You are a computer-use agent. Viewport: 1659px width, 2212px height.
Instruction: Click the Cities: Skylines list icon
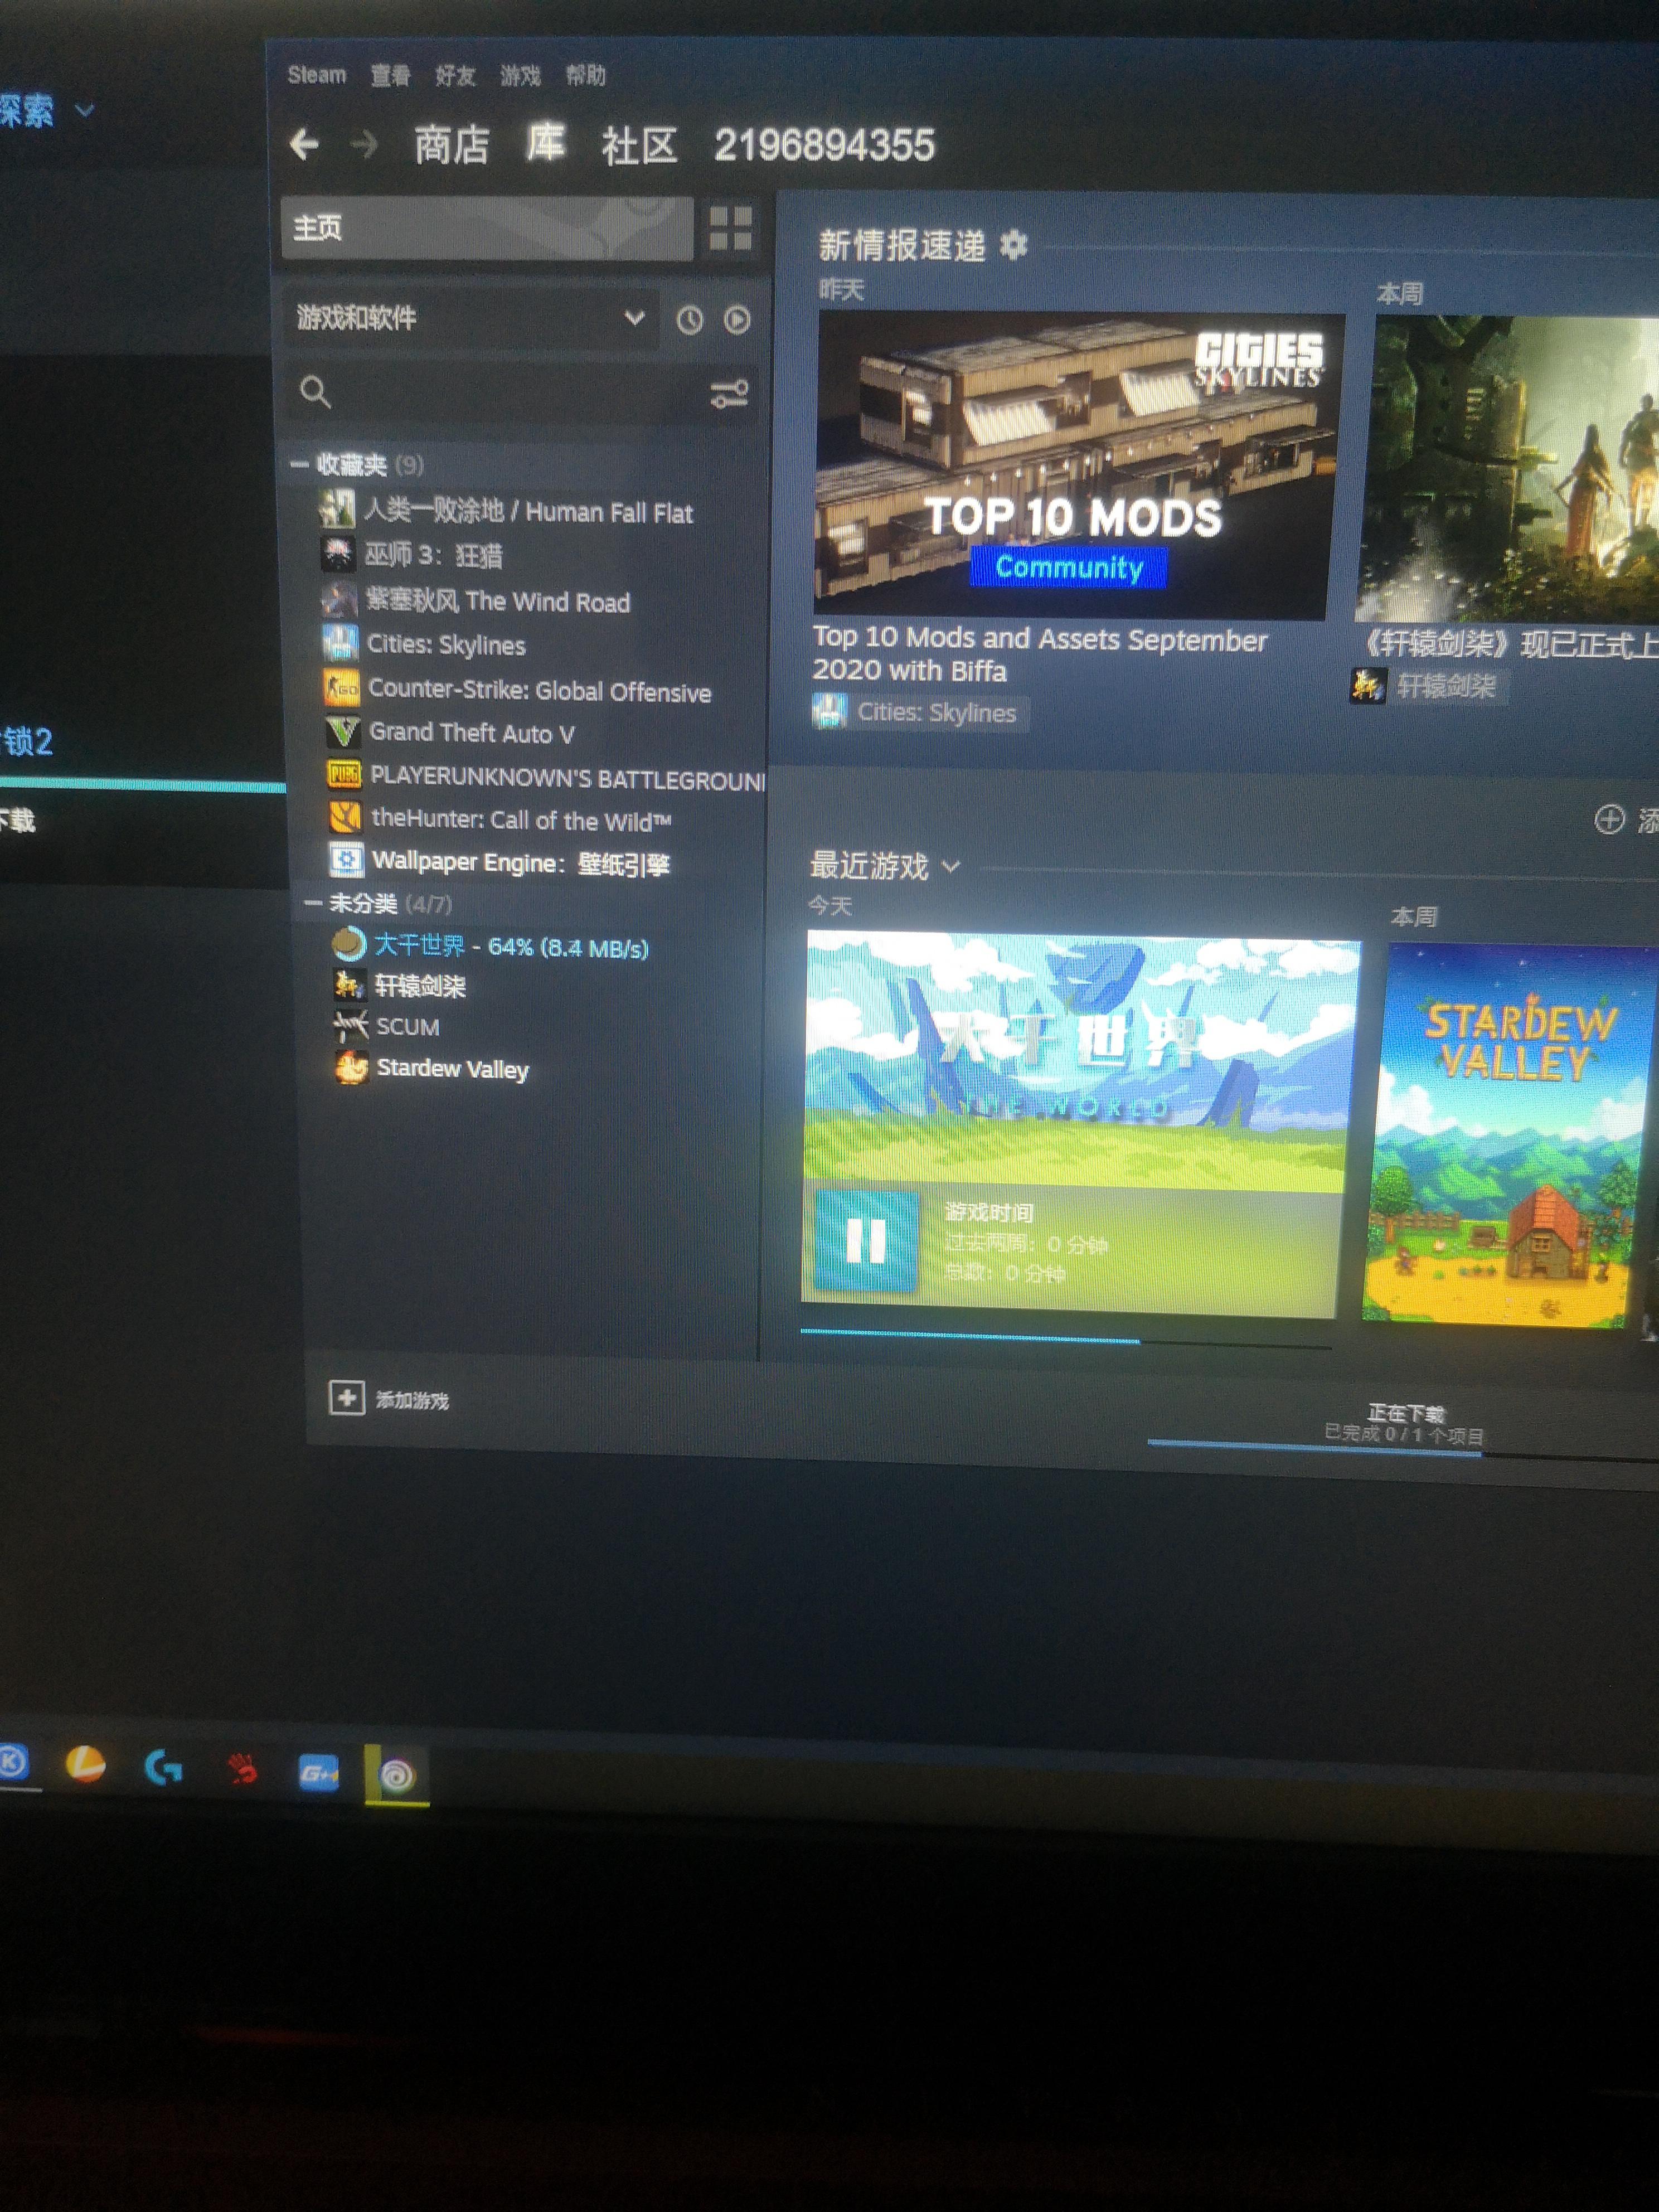(340, 643)
